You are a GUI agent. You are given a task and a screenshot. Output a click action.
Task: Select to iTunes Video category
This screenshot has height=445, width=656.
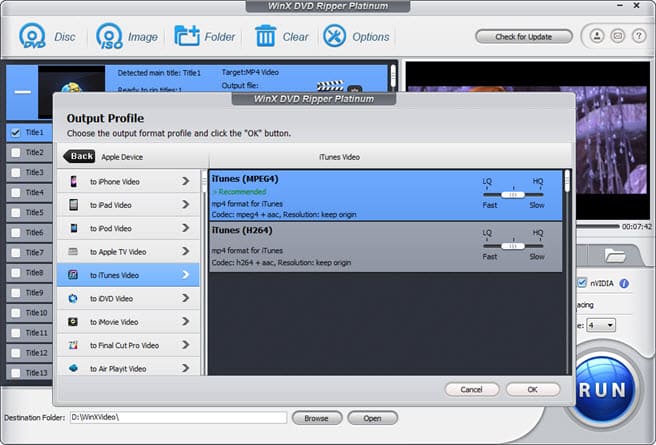click(128, 275)
